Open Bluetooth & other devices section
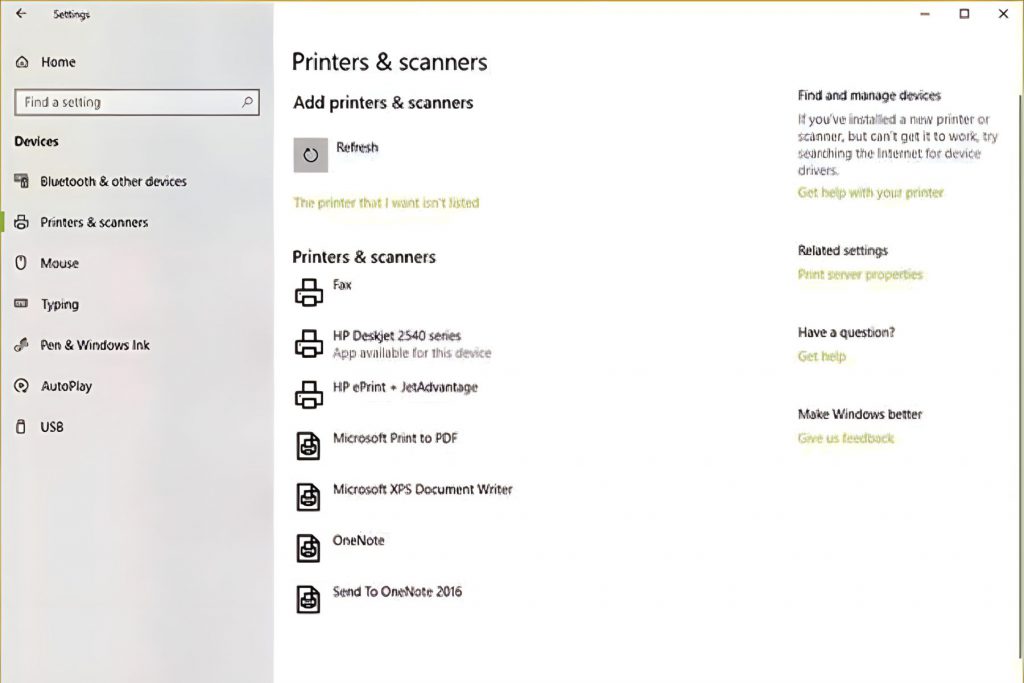 click(113, 182)
